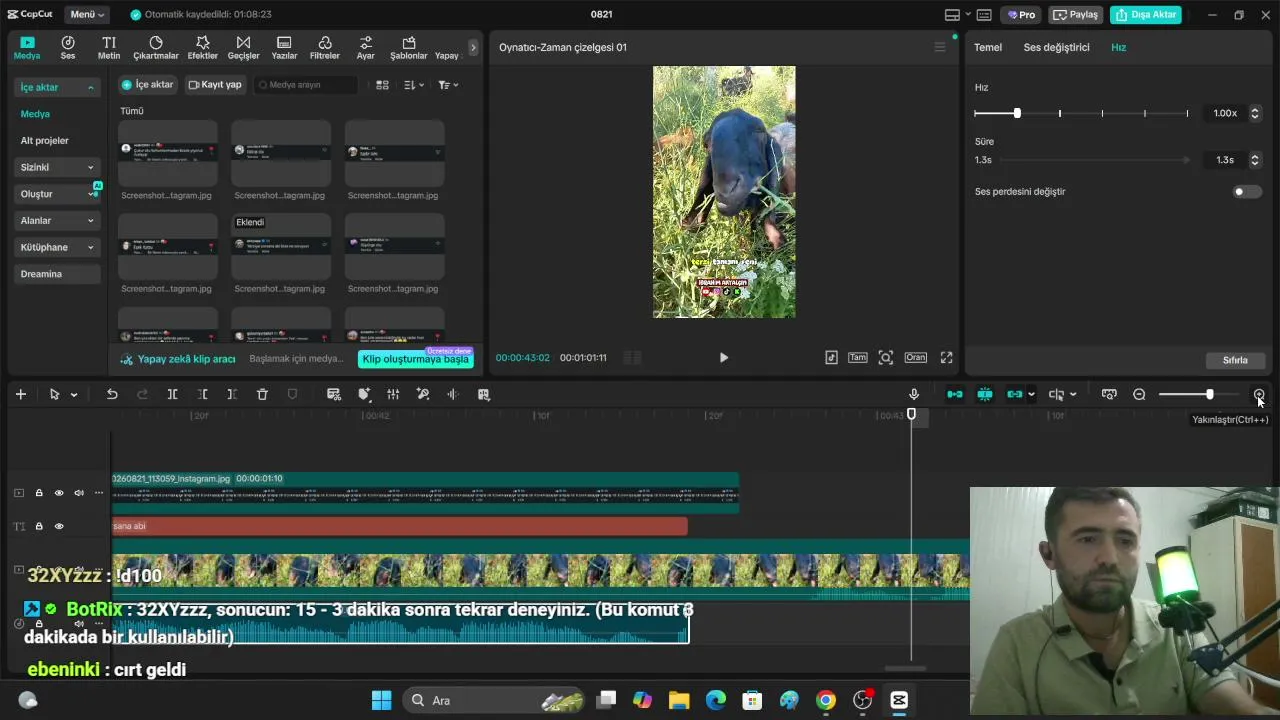Click the Oran aspect ratio button

[x=915, y=357]
